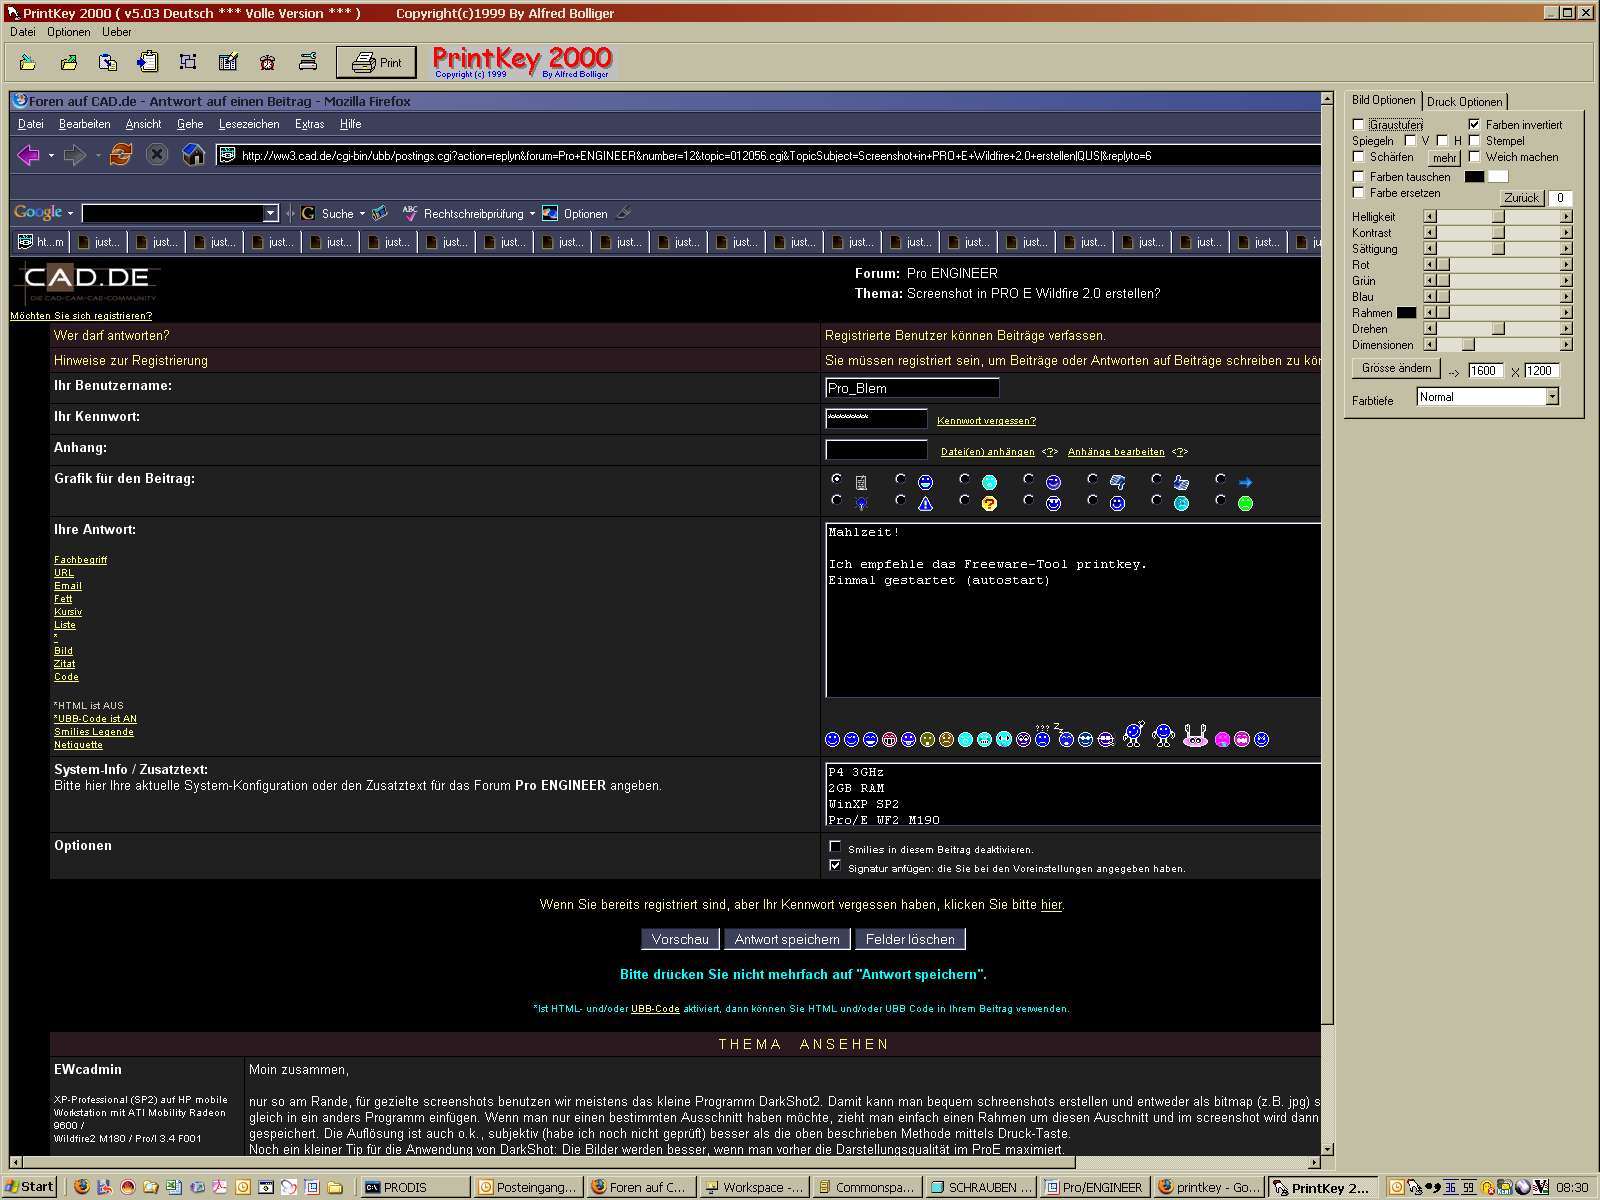The image size is (1600, 1200).
Task: Open the forward button history dropdown arrow
Action: 97,156
